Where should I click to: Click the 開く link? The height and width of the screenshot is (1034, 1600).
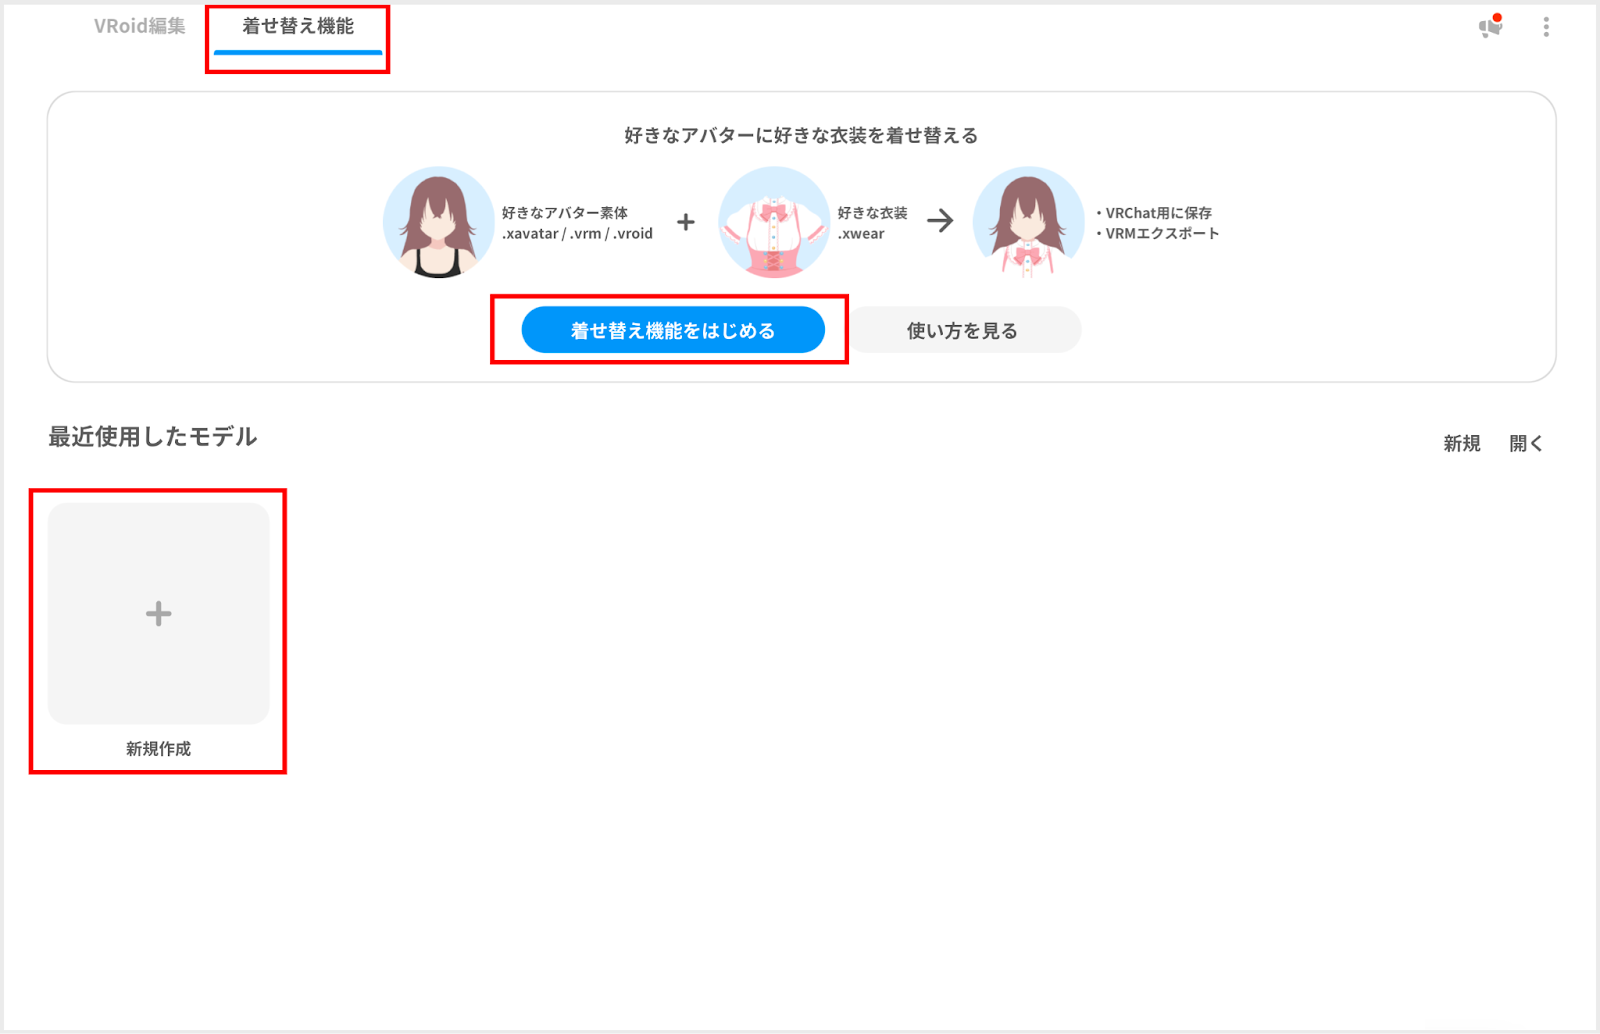pos(1526,443)
